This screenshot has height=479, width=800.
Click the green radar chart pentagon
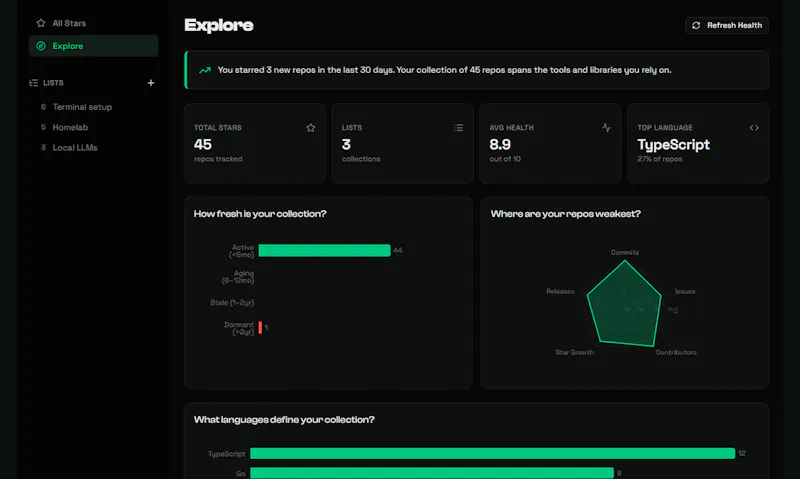tap(624, 306)
